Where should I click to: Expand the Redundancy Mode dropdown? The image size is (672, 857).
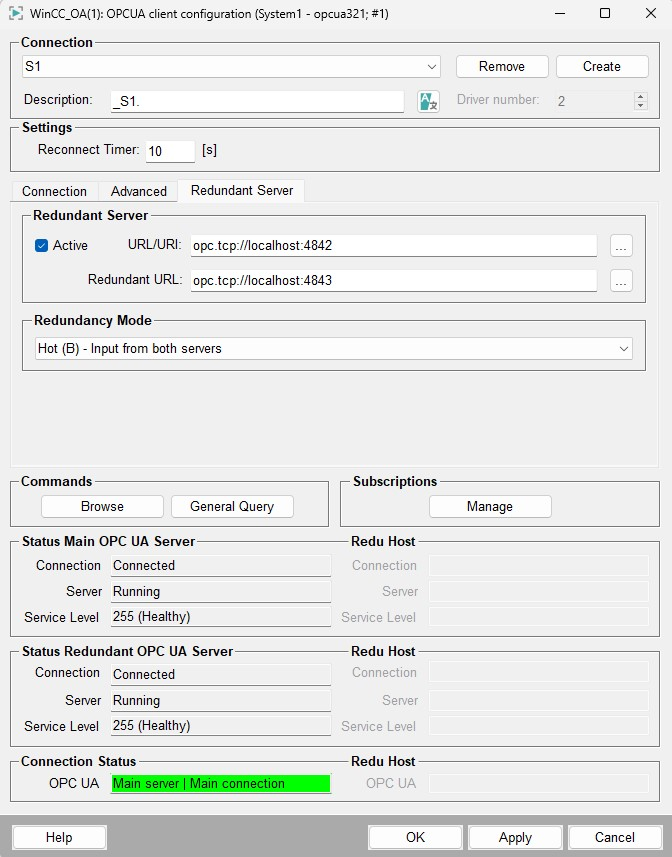[327, 349]
